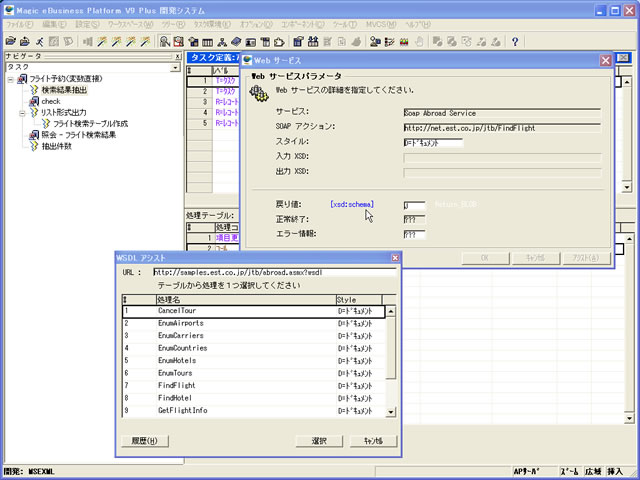Click the magnifier search icon in the toolbar
Screen dimensions: 640x480
[x=164, y=41]
